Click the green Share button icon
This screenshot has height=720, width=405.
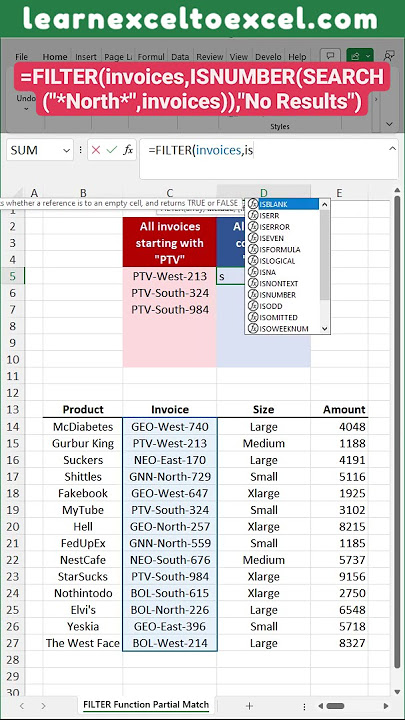[x=360, y=56]
